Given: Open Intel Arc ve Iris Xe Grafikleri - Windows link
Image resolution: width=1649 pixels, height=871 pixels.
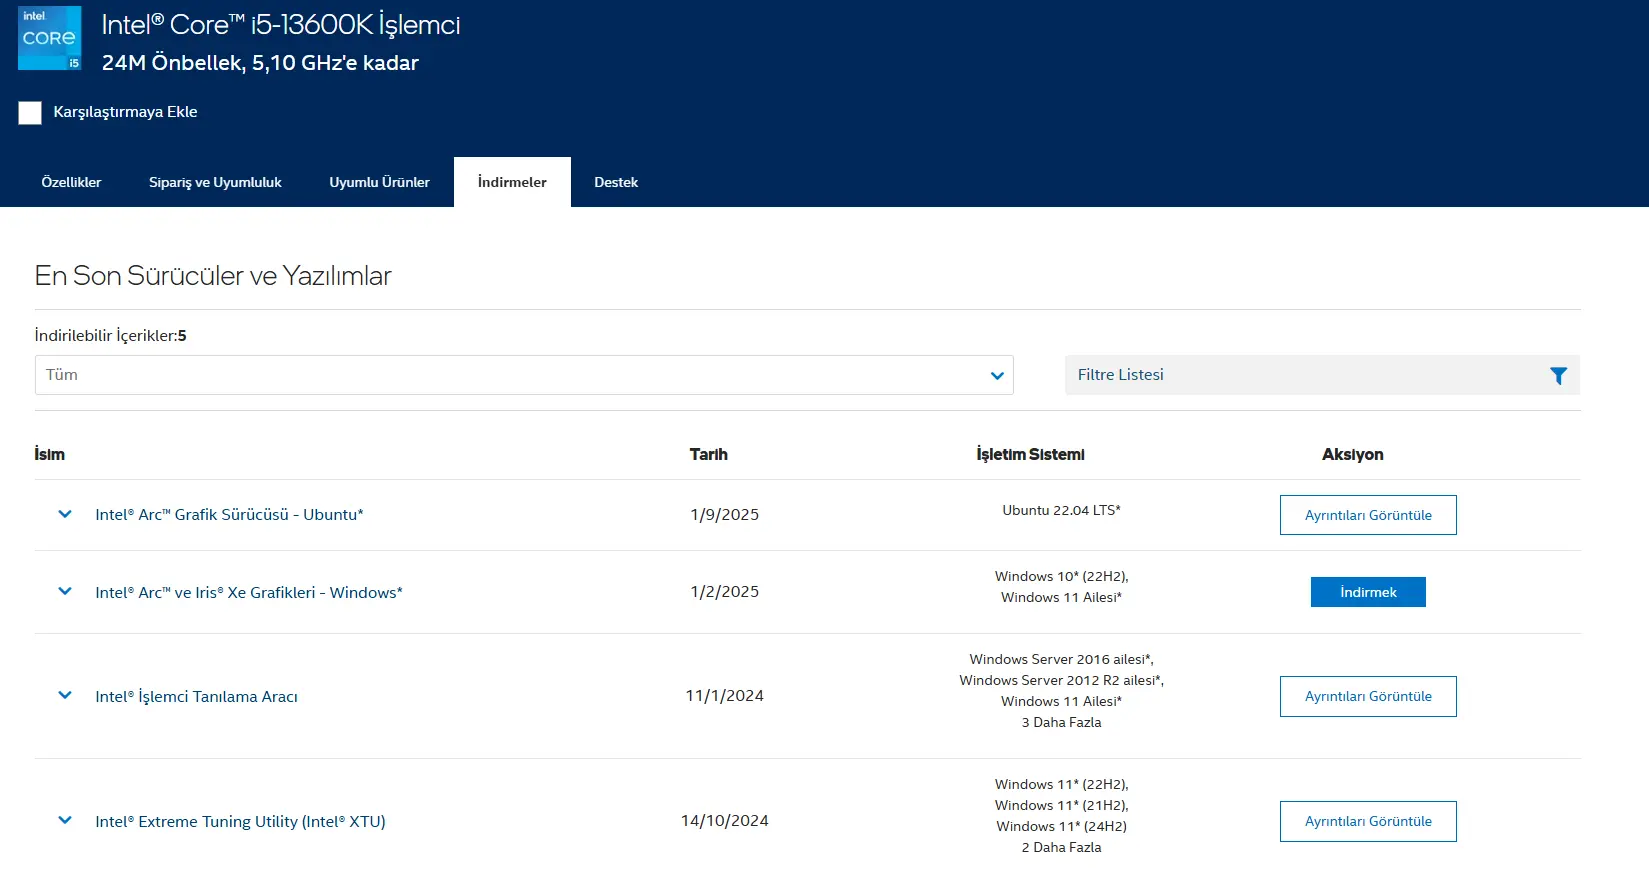Looking at the screenshot, I should (249, 592).
